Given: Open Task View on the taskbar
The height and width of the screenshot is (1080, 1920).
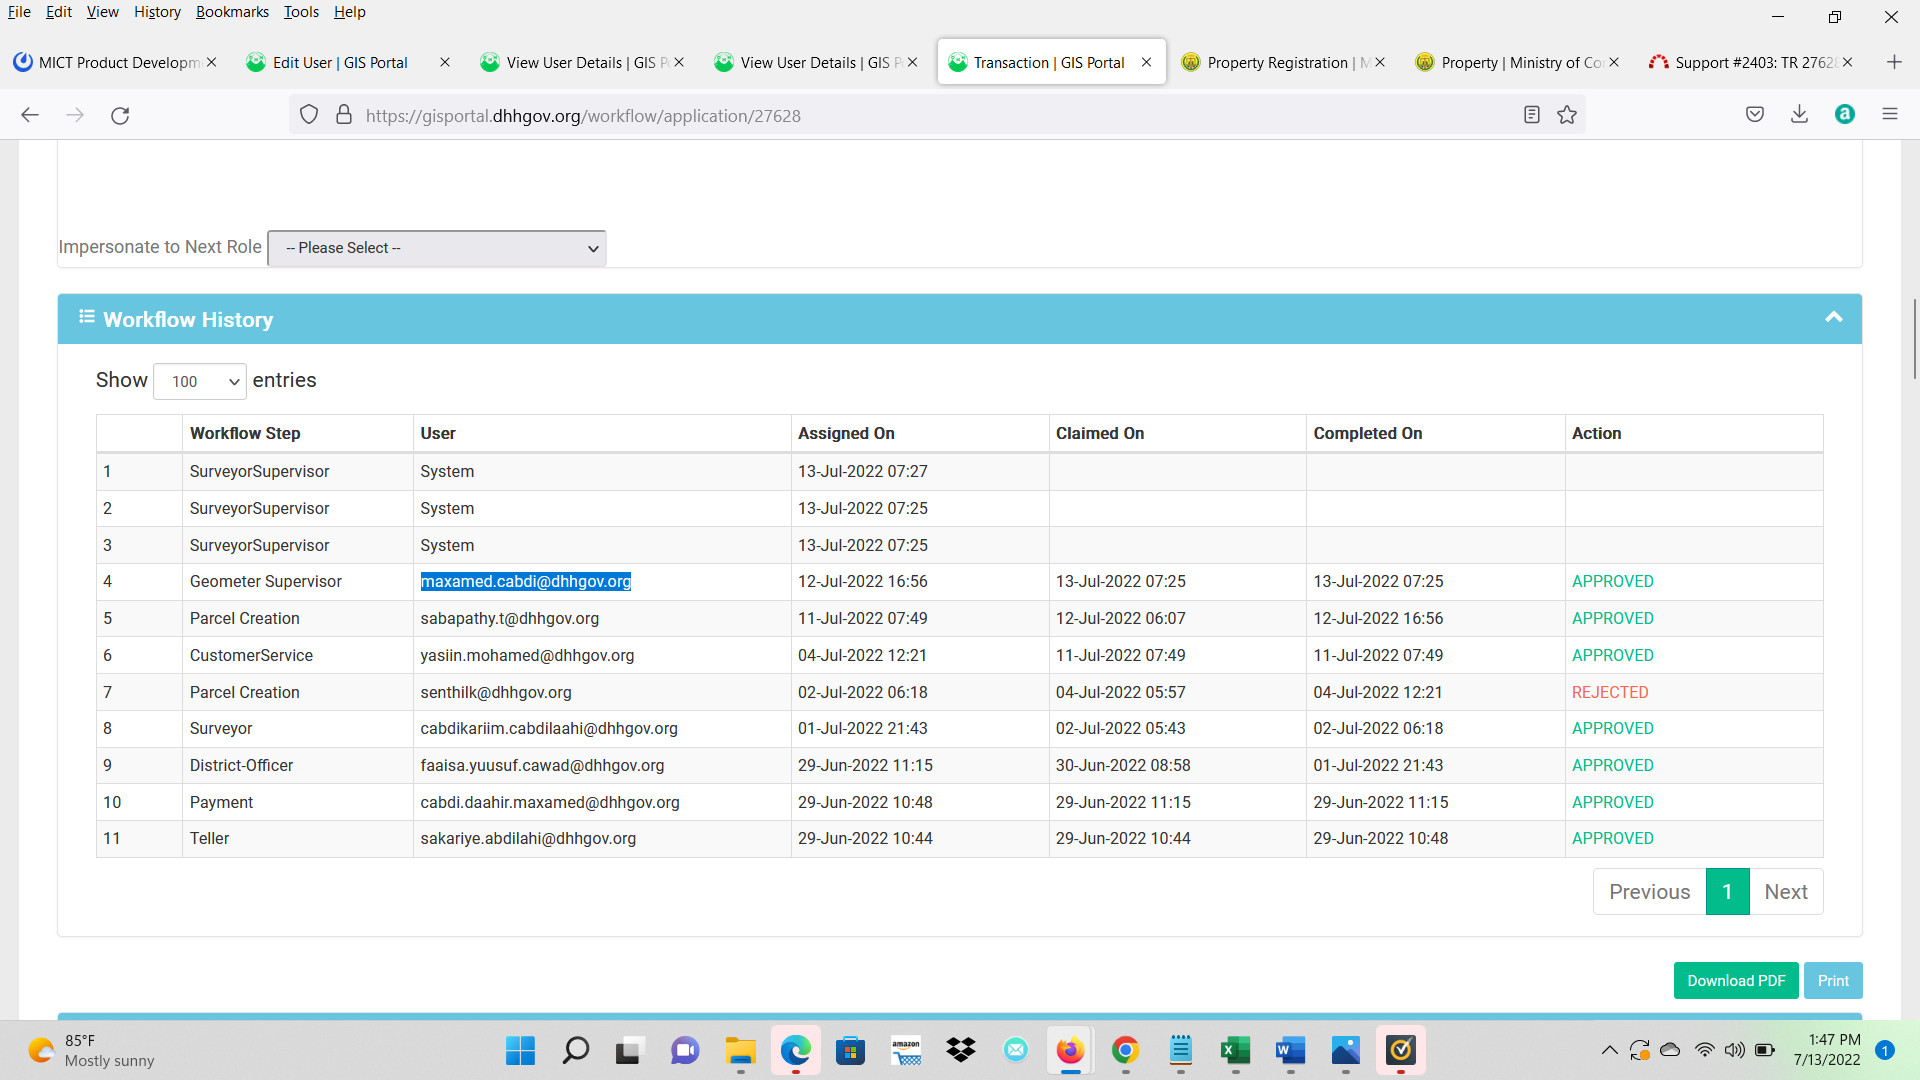Looking at the screenshot, I should 628,1050.
